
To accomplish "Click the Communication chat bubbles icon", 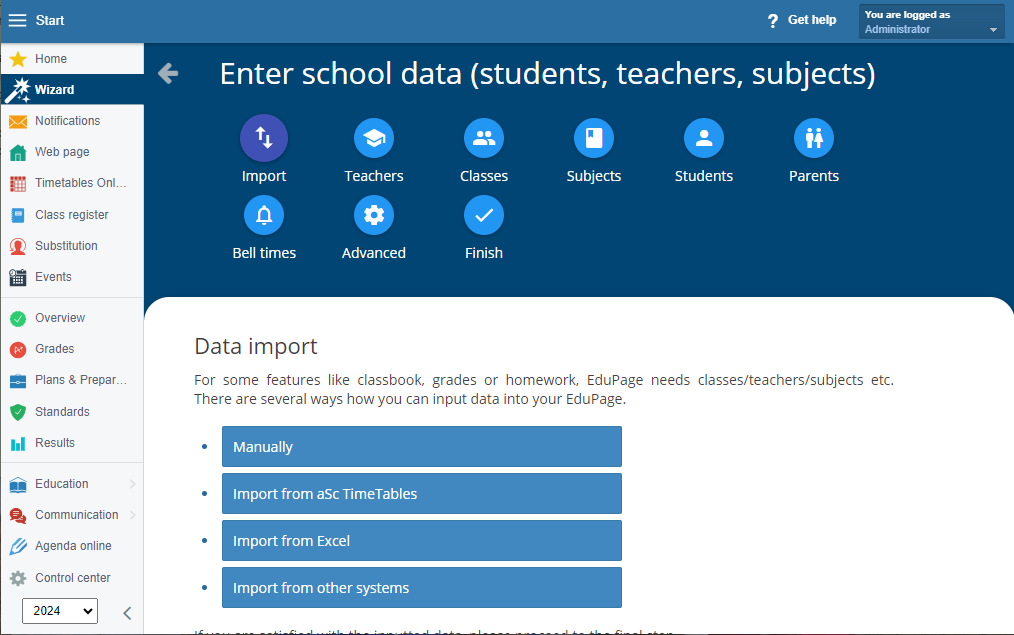I will pyautogui.click(x=18, y=515).
